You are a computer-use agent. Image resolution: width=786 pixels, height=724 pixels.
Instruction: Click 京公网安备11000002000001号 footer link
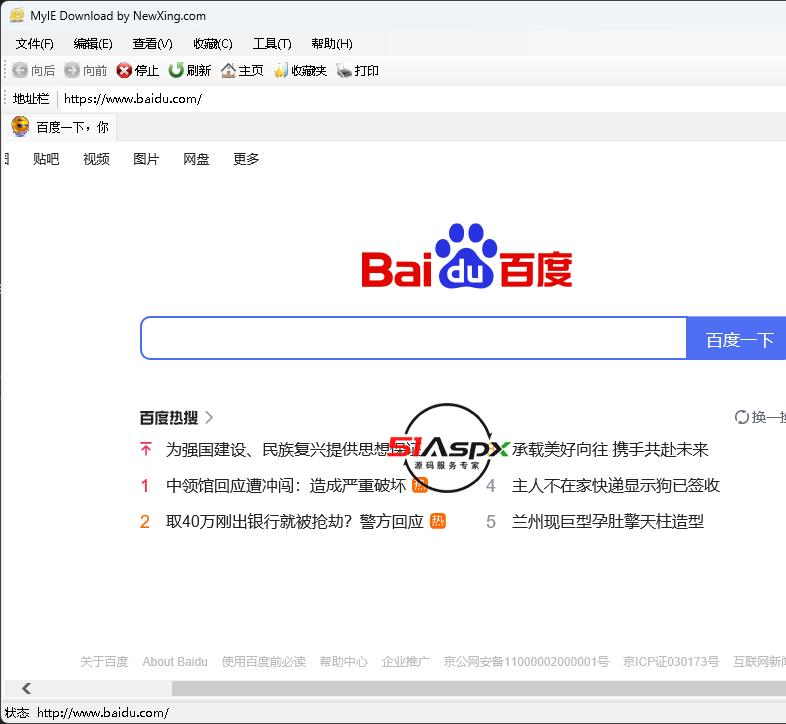coord(526,661)
